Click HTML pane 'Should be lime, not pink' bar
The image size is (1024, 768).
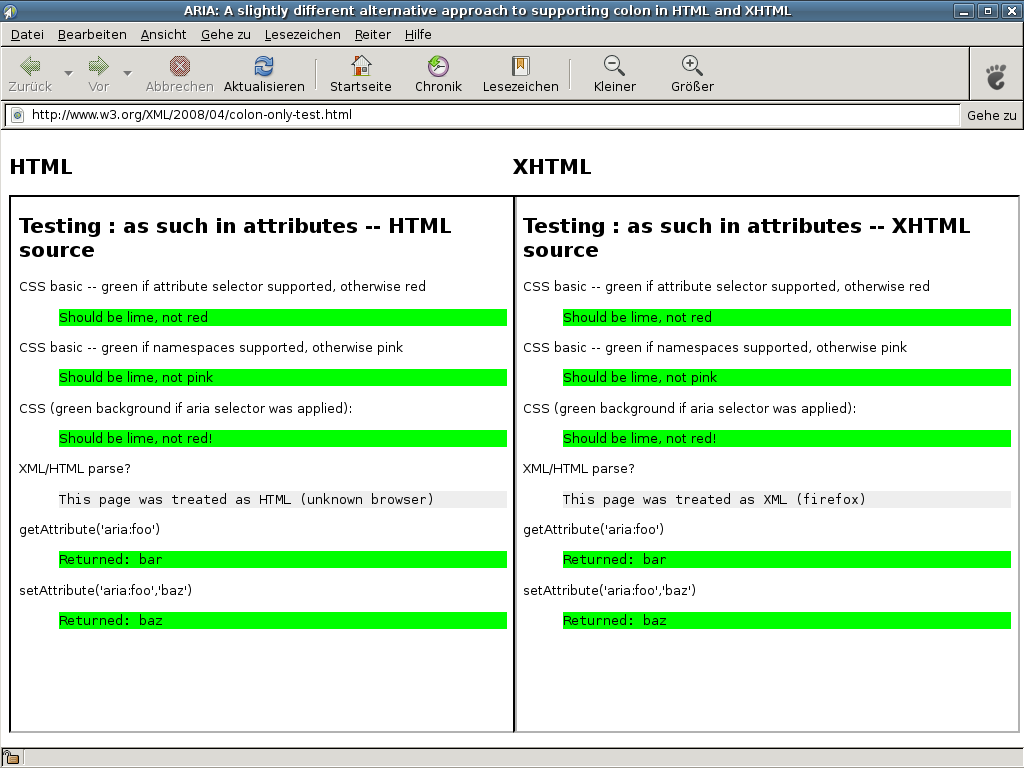(x=283, y=377)
